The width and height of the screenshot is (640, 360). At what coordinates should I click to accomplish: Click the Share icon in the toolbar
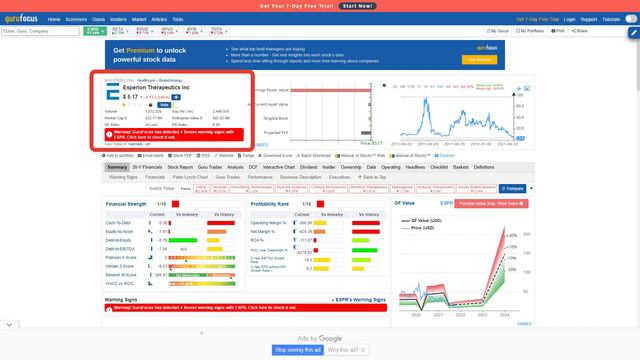[x=573, y=31]
